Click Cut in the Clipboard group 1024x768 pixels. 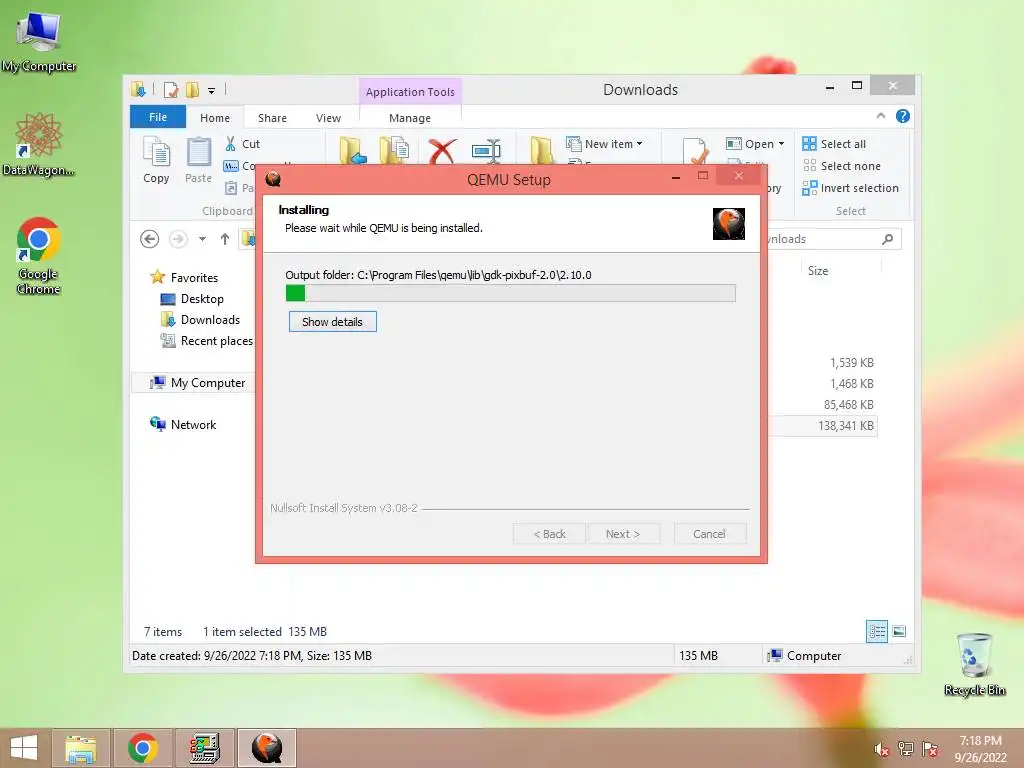242,144
